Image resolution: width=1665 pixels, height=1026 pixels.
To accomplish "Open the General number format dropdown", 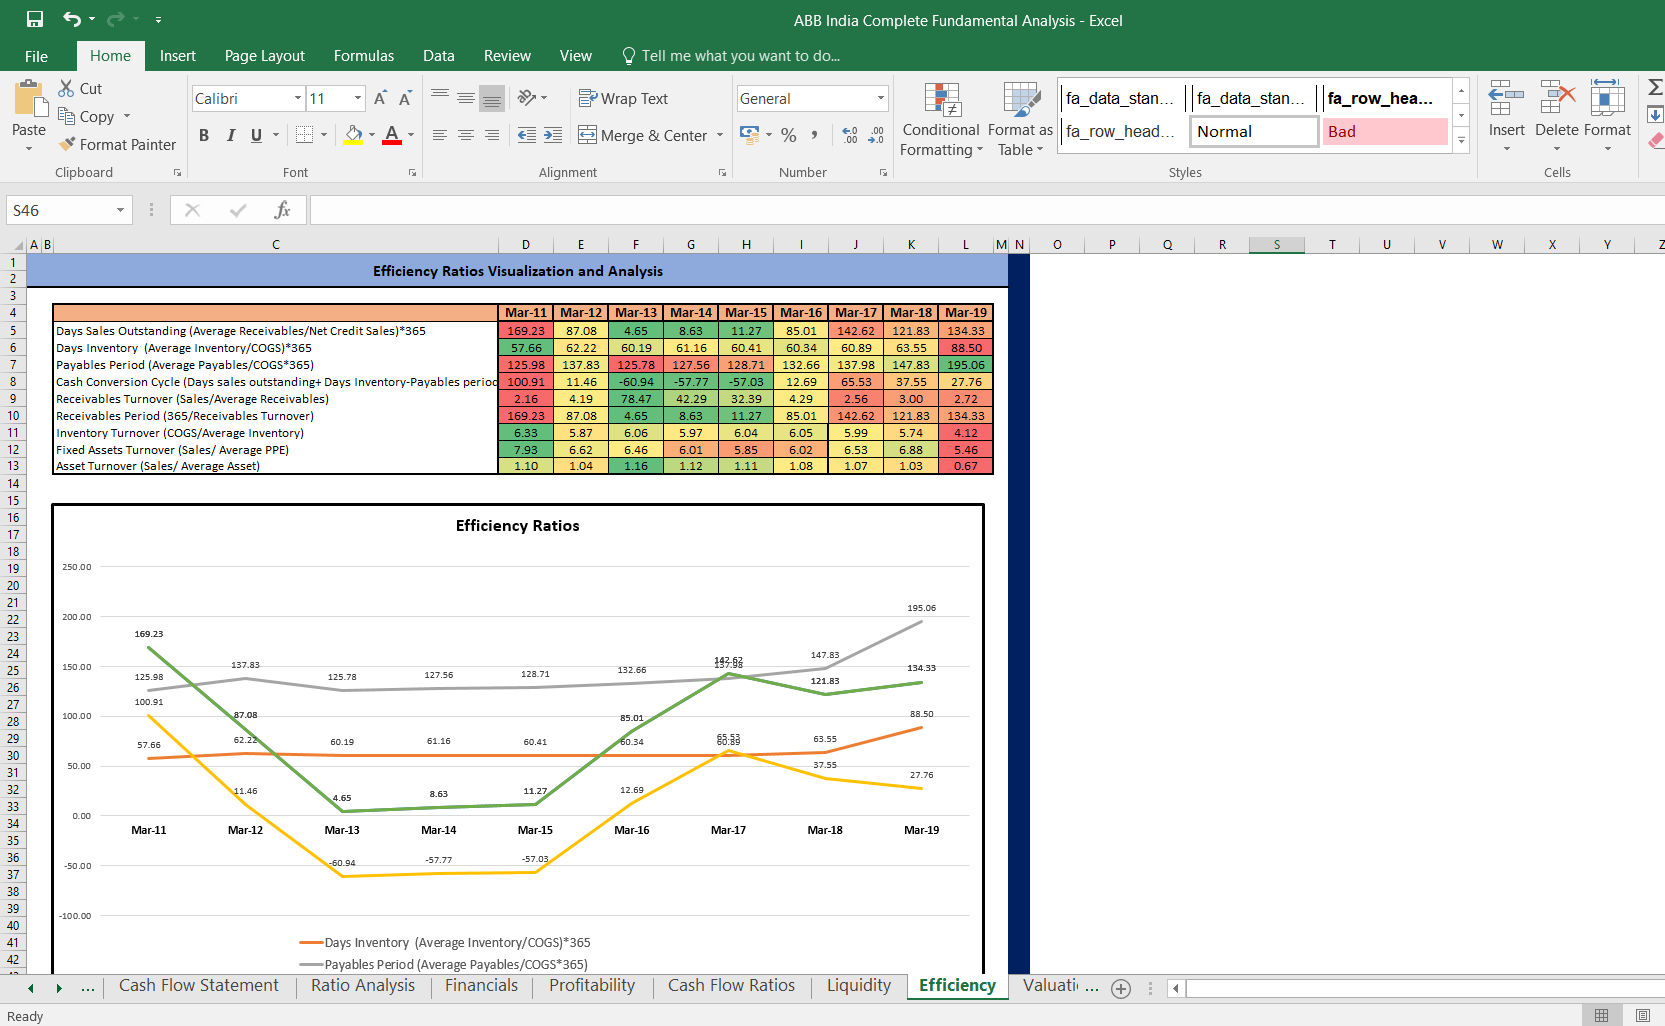I will tap(881, 98).
